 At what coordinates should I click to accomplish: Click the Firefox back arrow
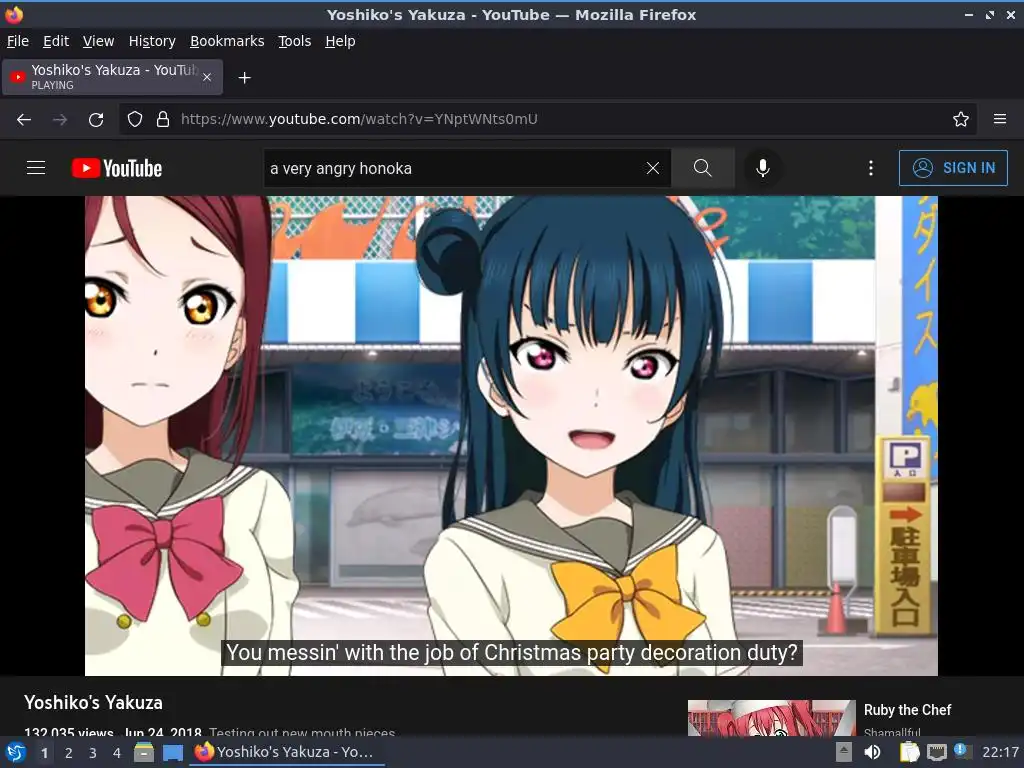24,120
